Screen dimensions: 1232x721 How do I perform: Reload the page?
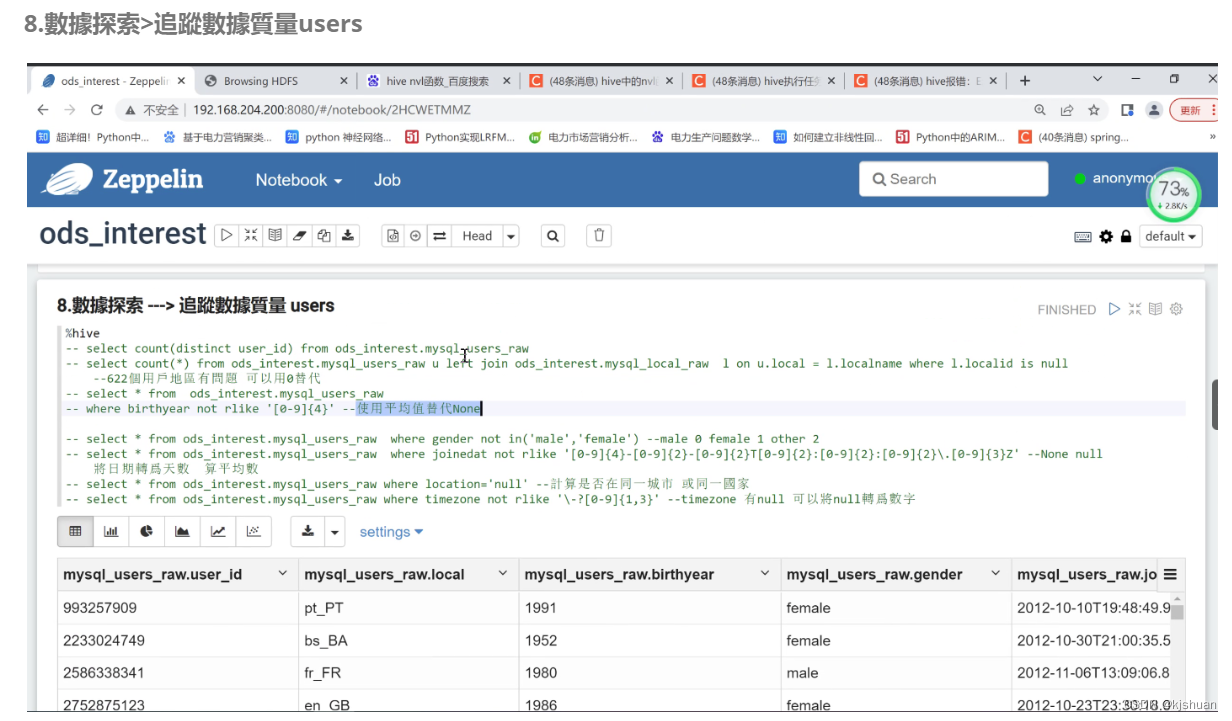pyautogui.click(x=96, y=110)
